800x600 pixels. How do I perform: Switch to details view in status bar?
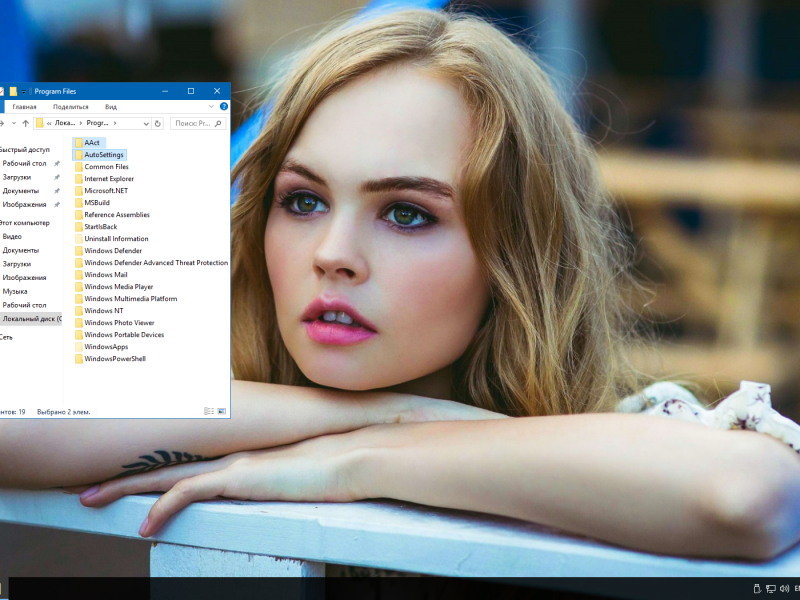click(209, 411)
